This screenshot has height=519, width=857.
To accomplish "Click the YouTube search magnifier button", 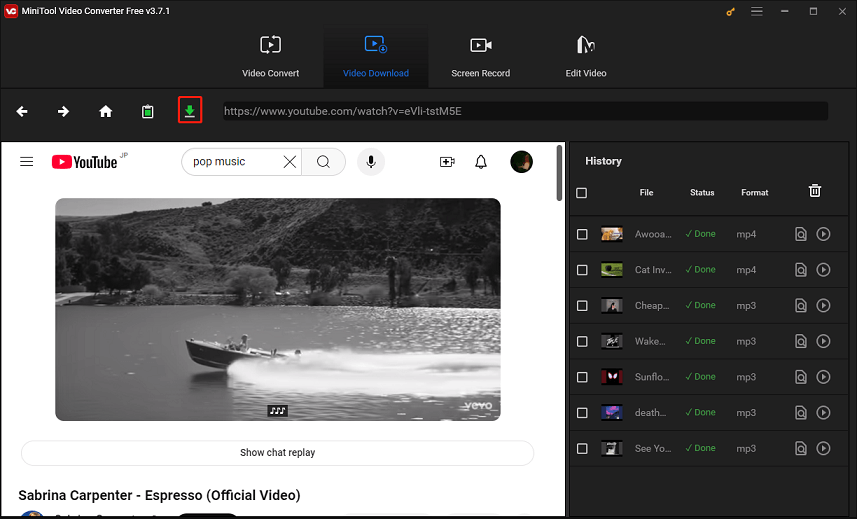I will [324, 162].
